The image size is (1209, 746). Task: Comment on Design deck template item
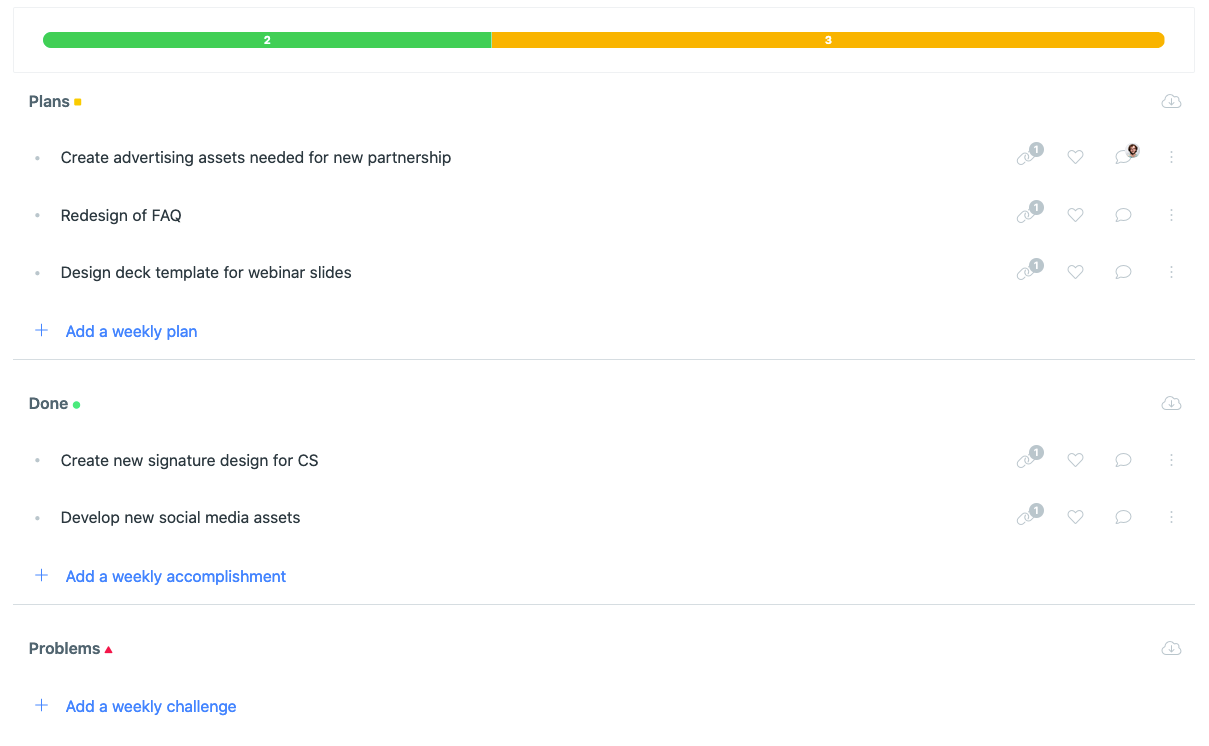(1123, 272)
